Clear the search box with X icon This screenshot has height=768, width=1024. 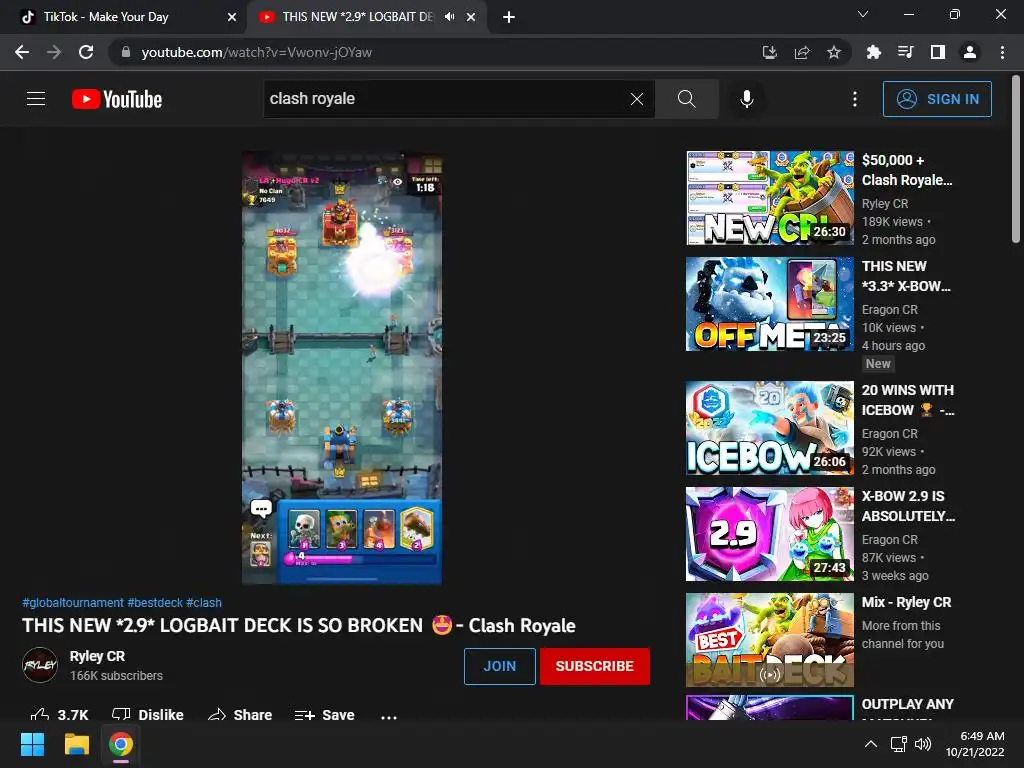637,99
